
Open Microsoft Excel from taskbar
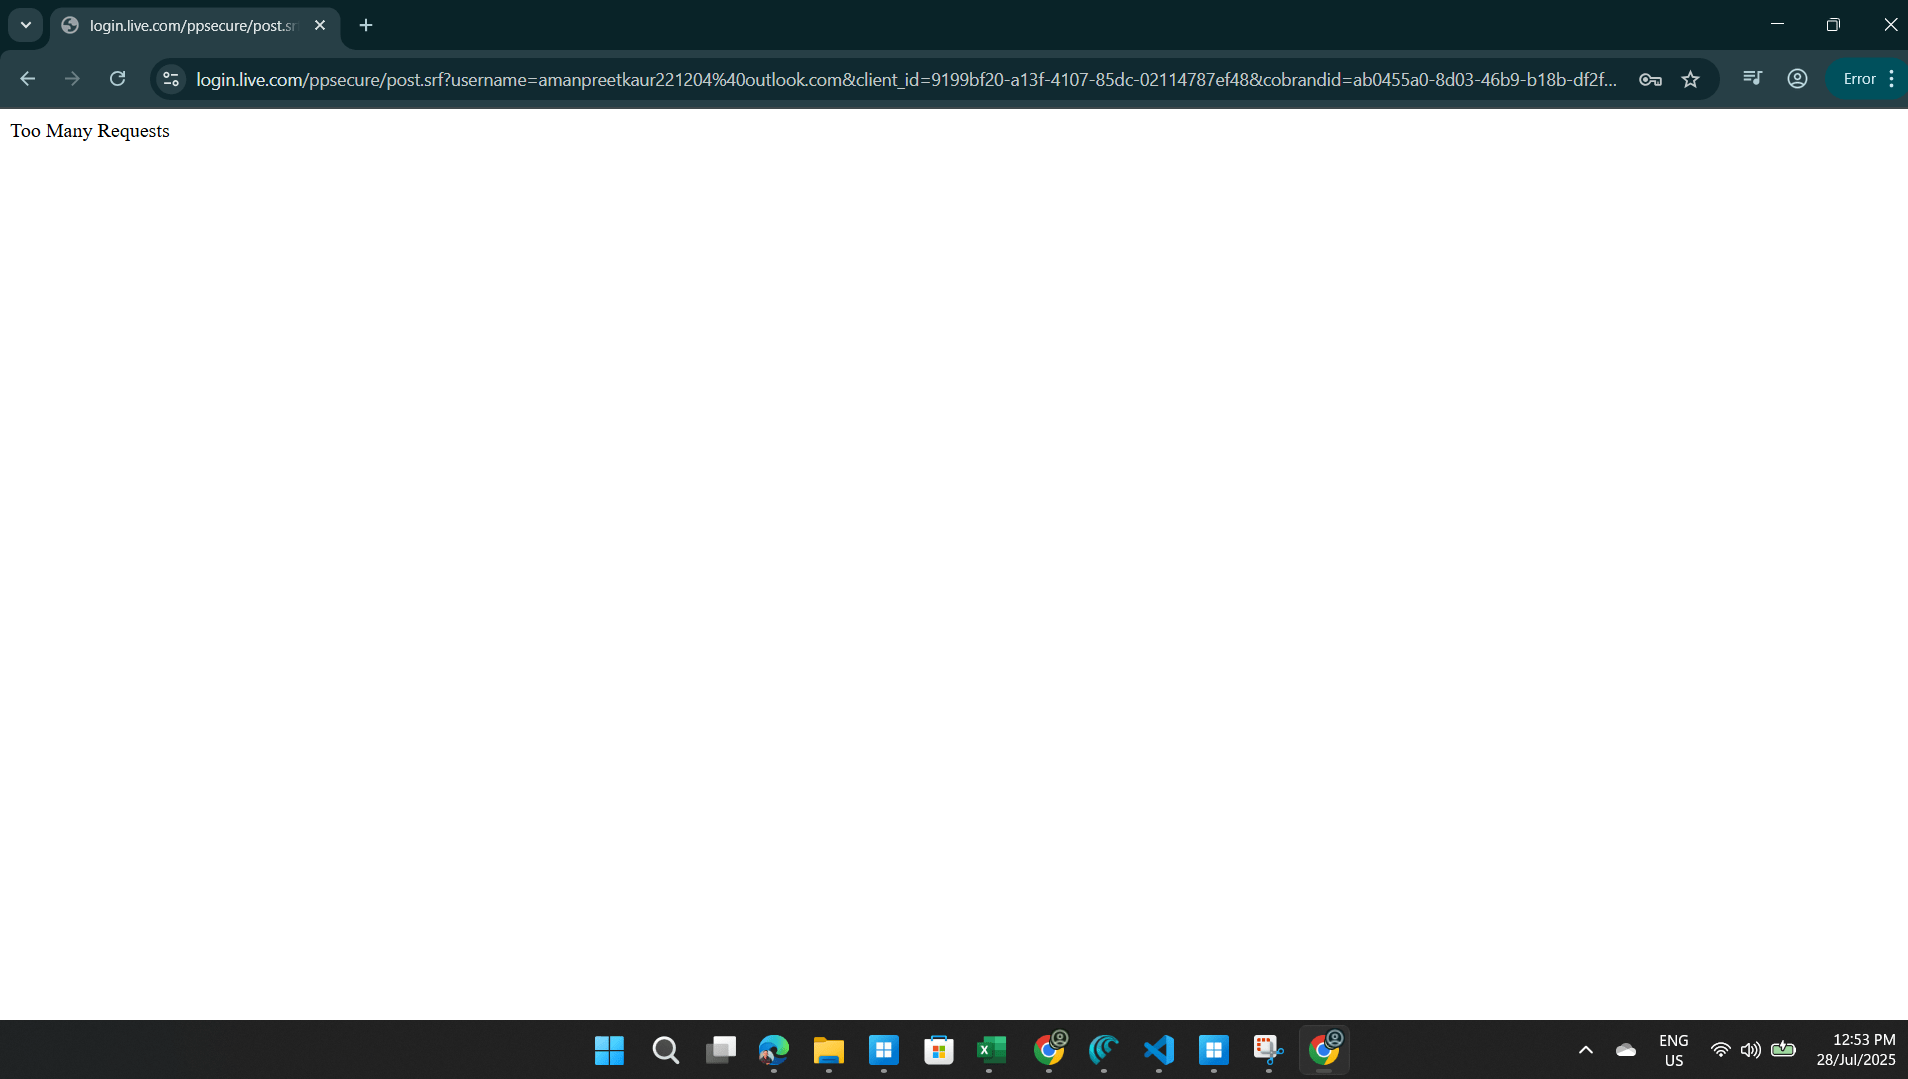(992, 1050)
